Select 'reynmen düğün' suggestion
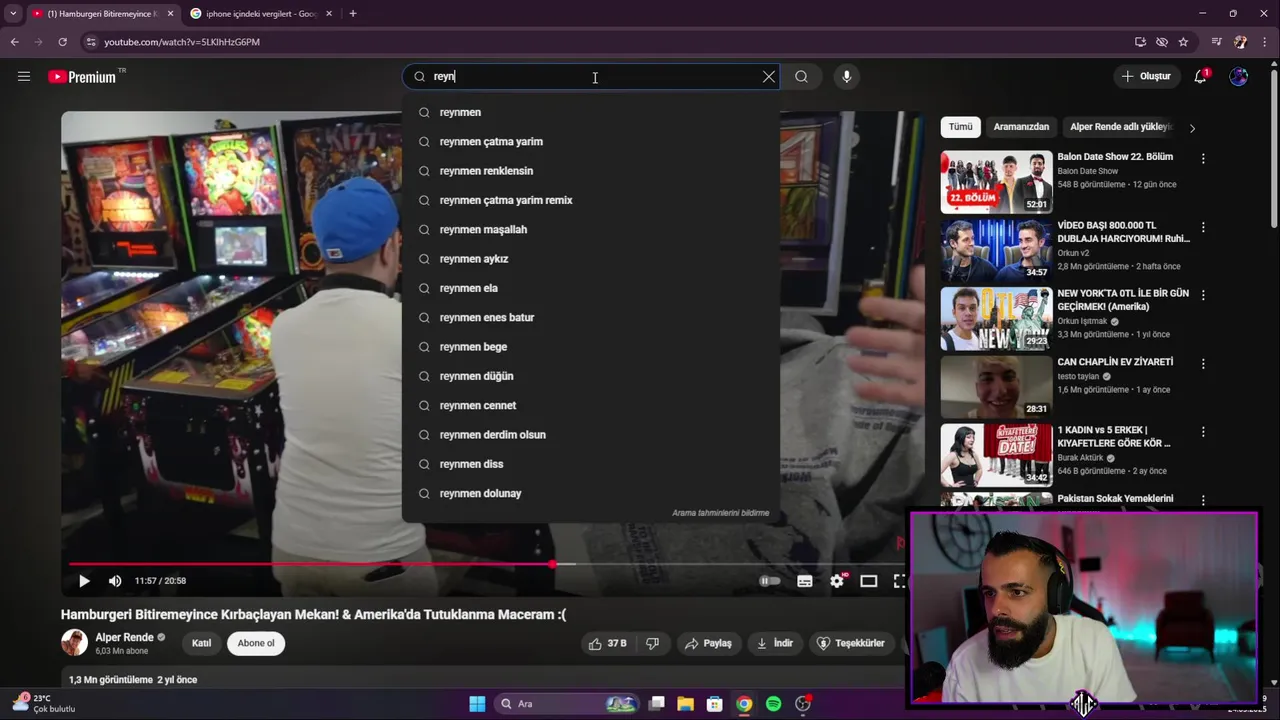Image resolution: width=1280 pixels, height=720 pixels. [x=590, y=376]
